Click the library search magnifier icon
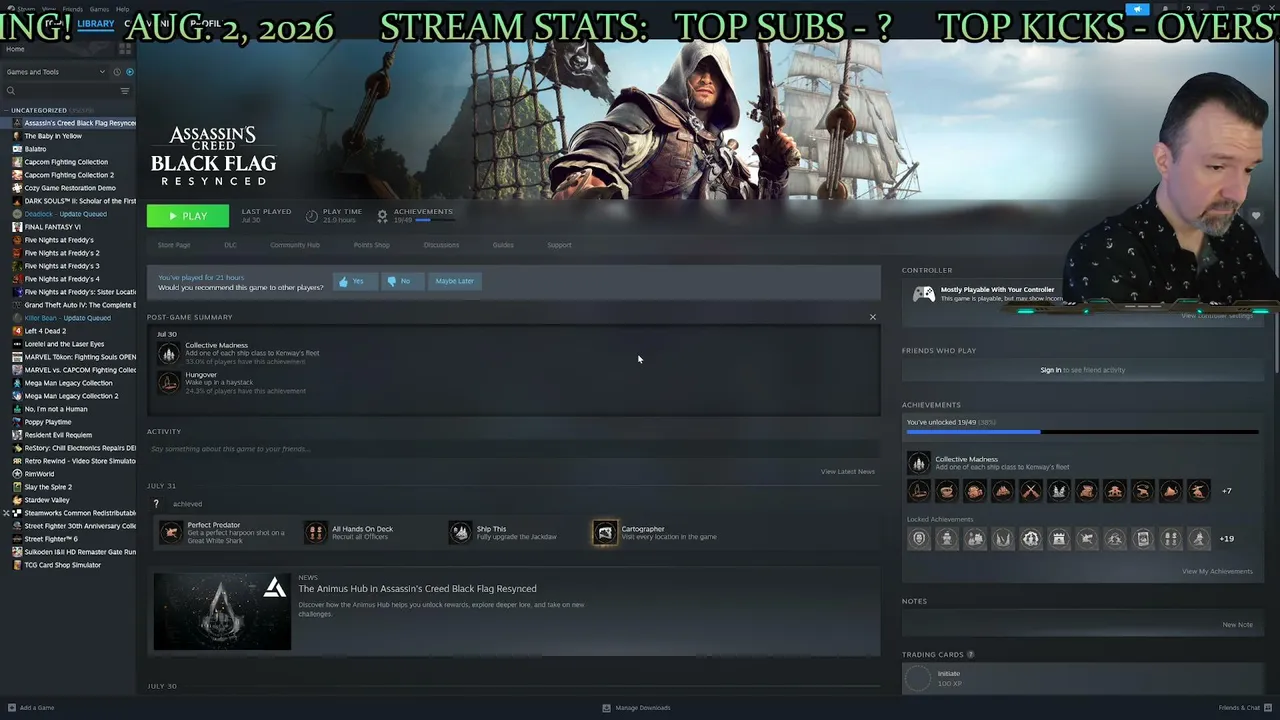This screenshot has width=1280, height=720. pos(11,91)
